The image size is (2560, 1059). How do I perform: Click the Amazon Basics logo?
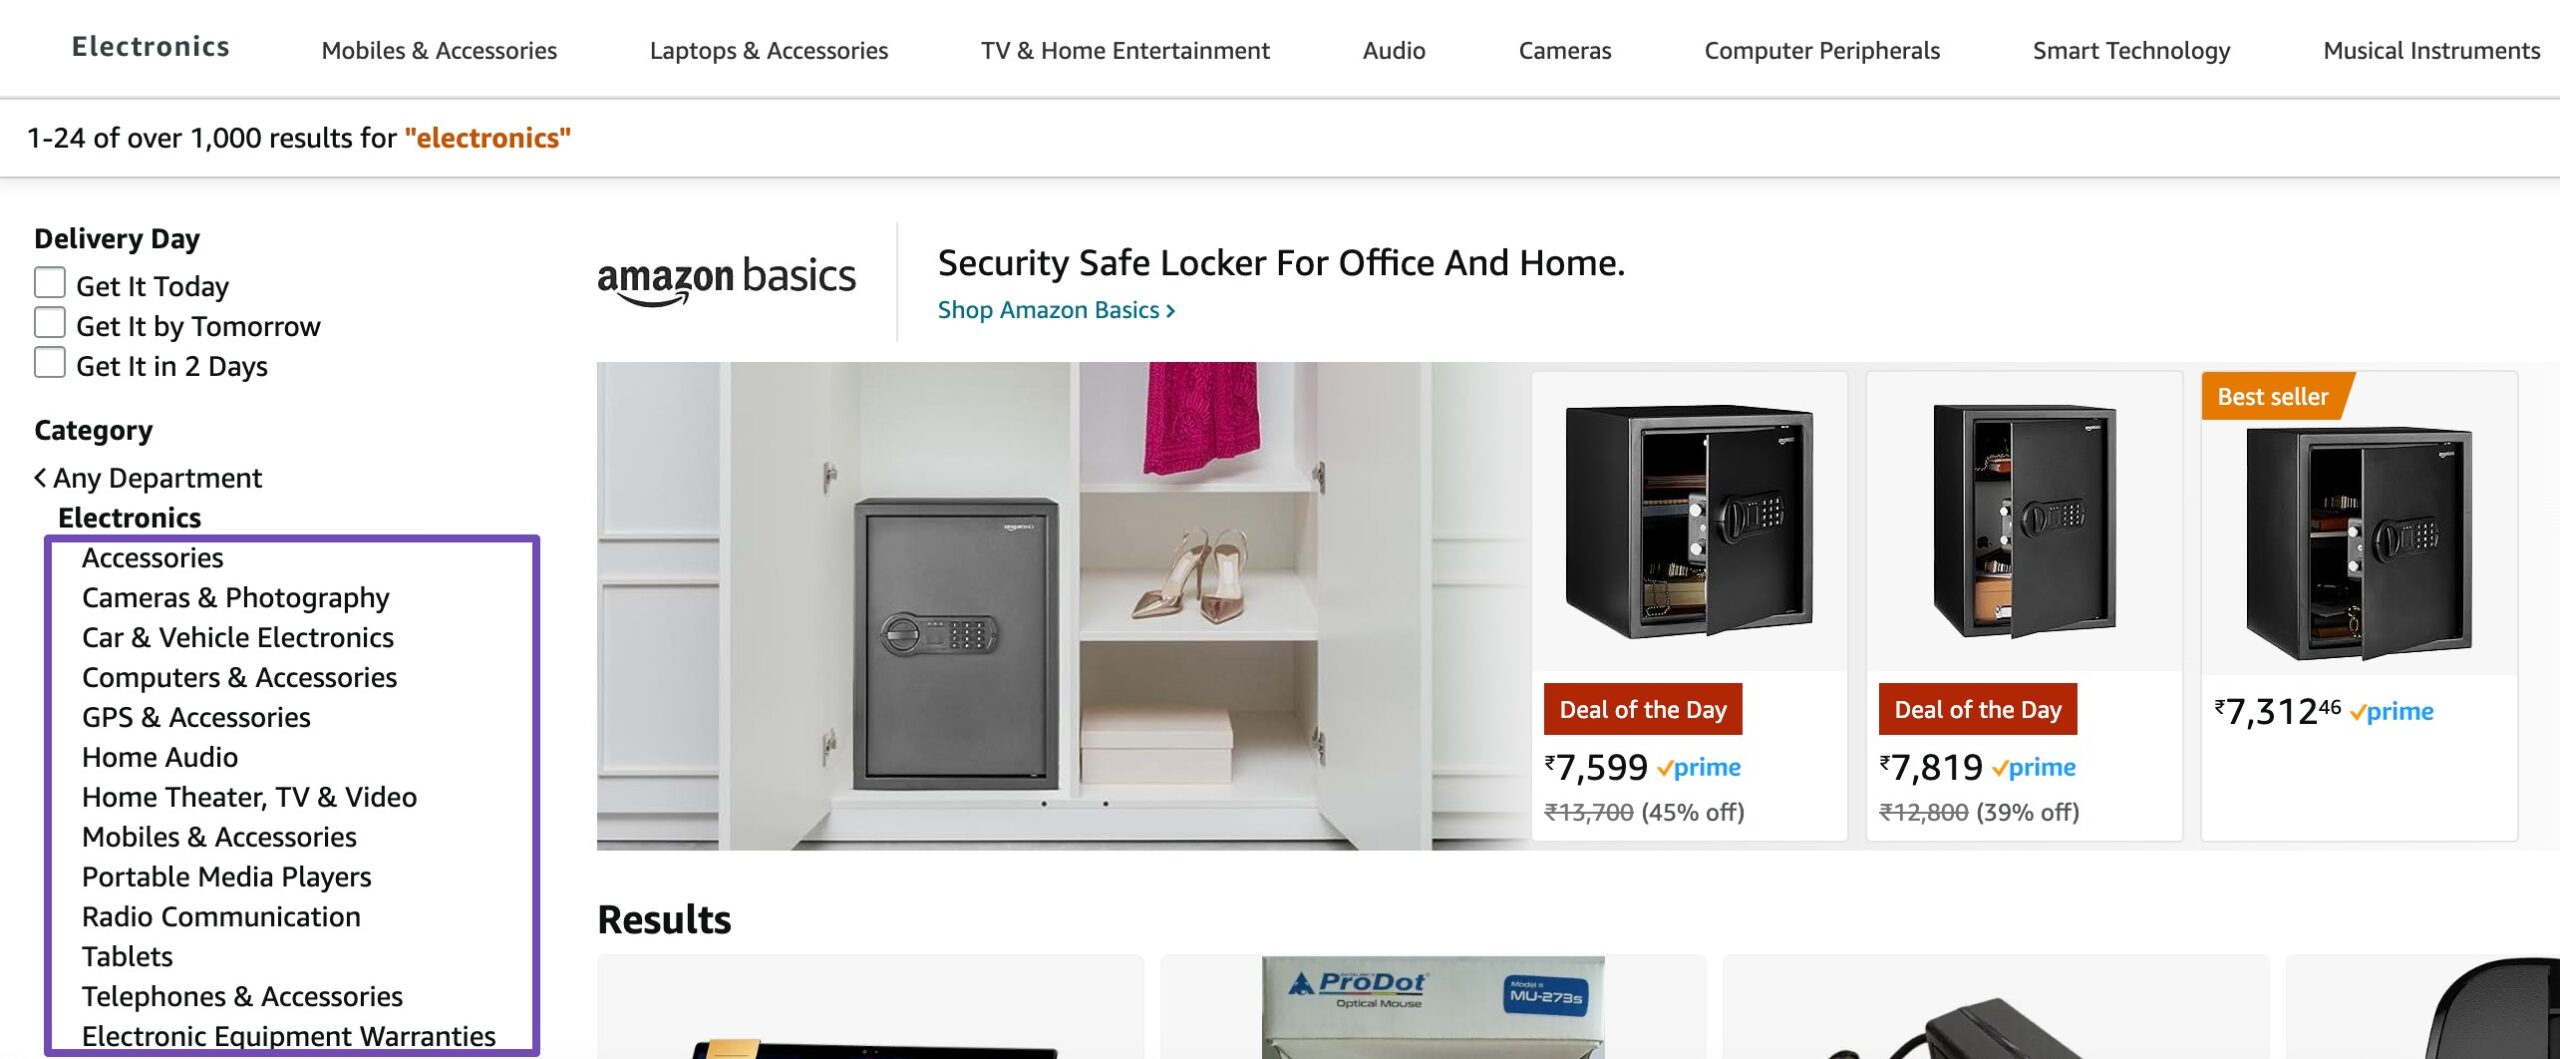click(x=726, y=280)
